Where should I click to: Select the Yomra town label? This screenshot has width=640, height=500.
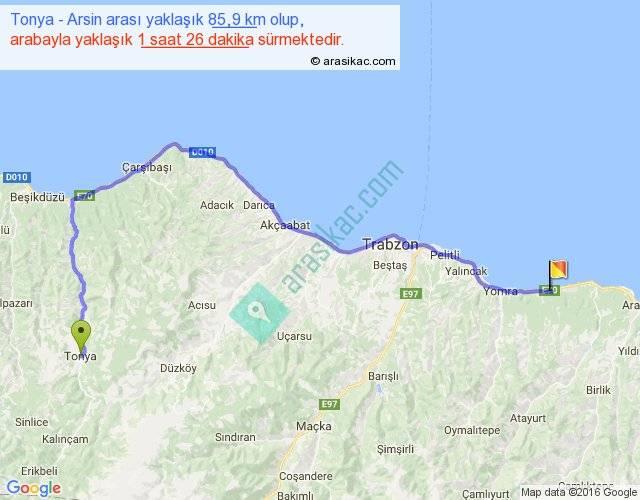500,291
